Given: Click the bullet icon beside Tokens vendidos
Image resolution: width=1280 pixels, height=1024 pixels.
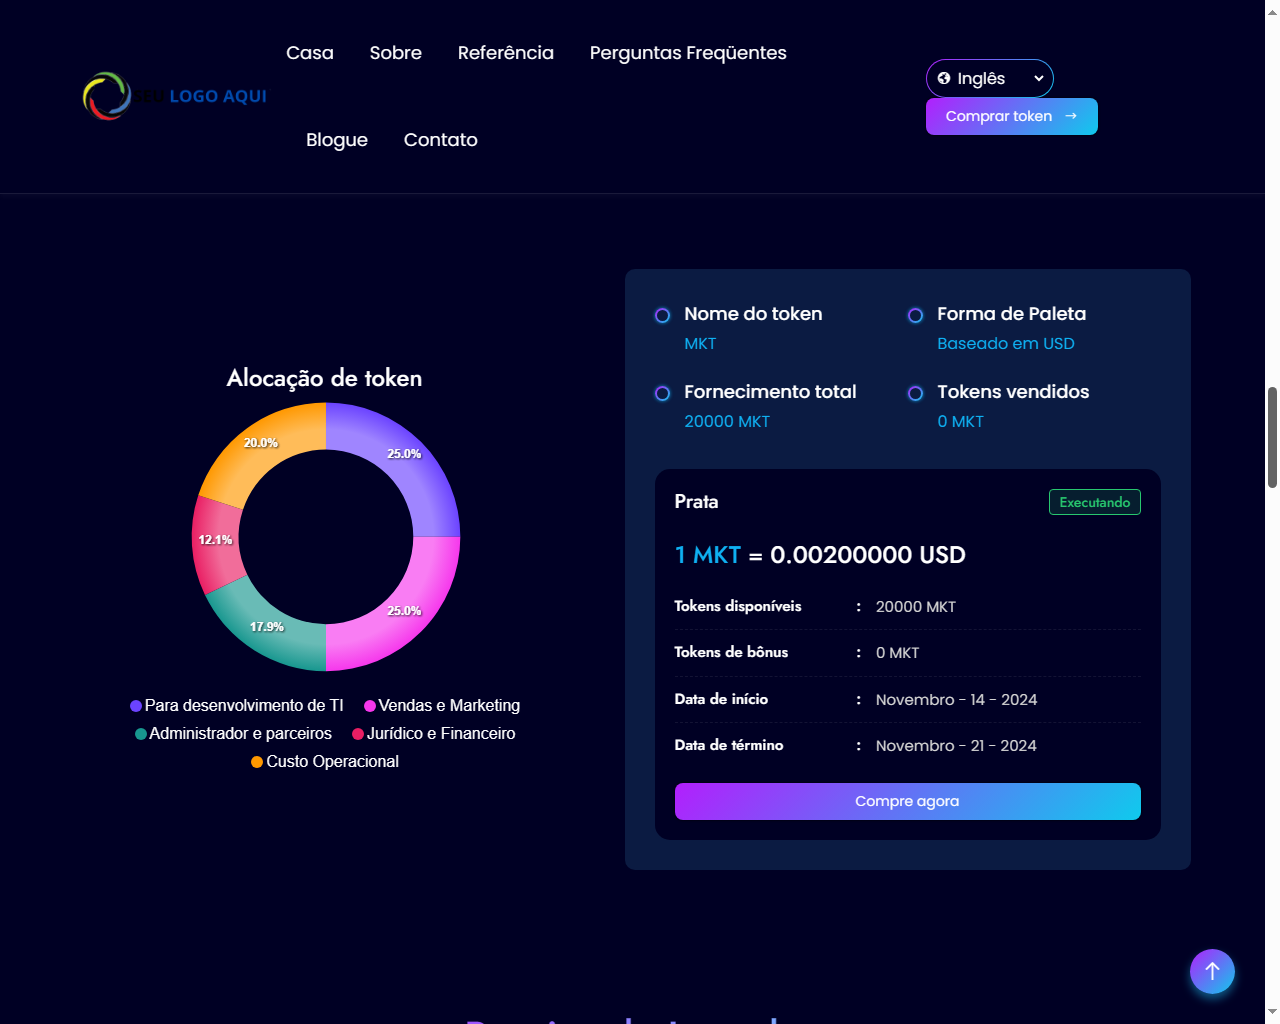Looking at the screenshot, I should point(915,394).
